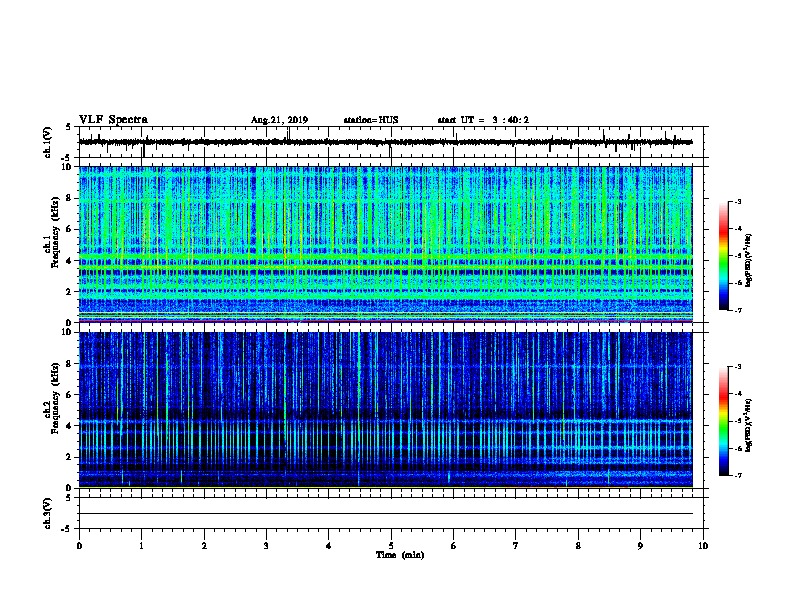
Task: Click the "10" tick on the time axis
Action: 703,546
